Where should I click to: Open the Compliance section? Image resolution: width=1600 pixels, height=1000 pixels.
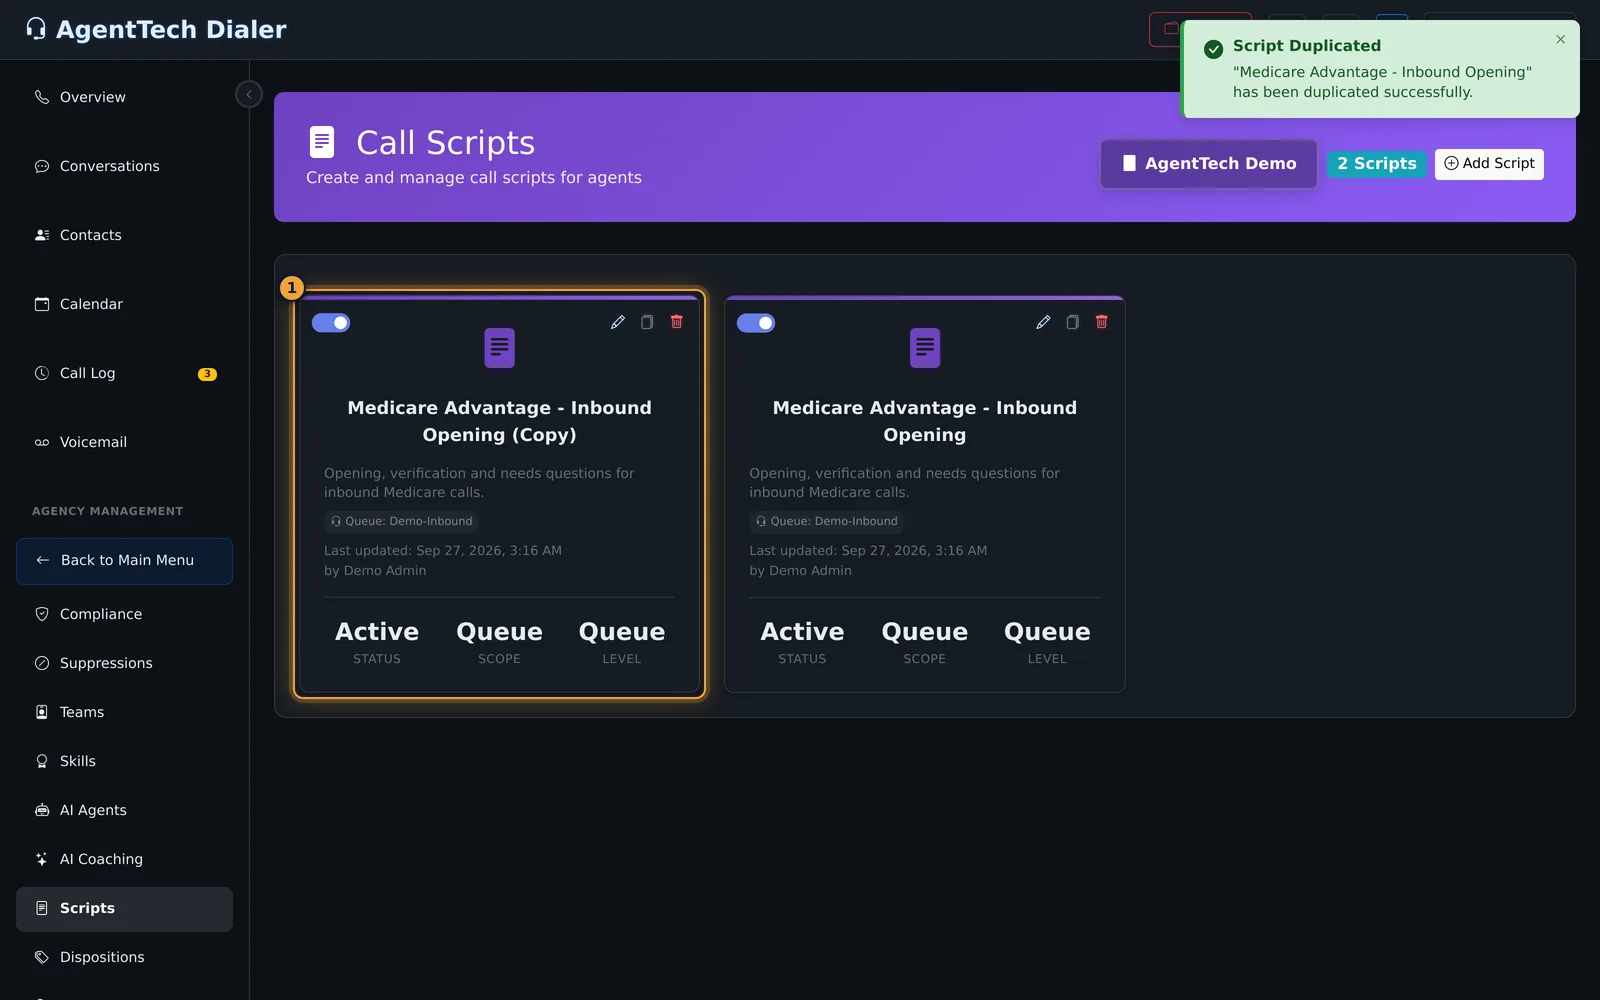[x=124, y=614]
